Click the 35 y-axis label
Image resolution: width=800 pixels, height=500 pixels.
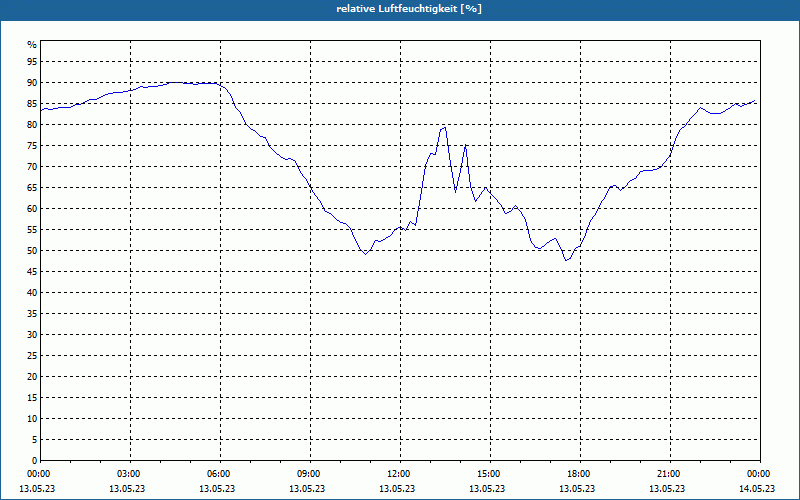(x=32, y=314)
